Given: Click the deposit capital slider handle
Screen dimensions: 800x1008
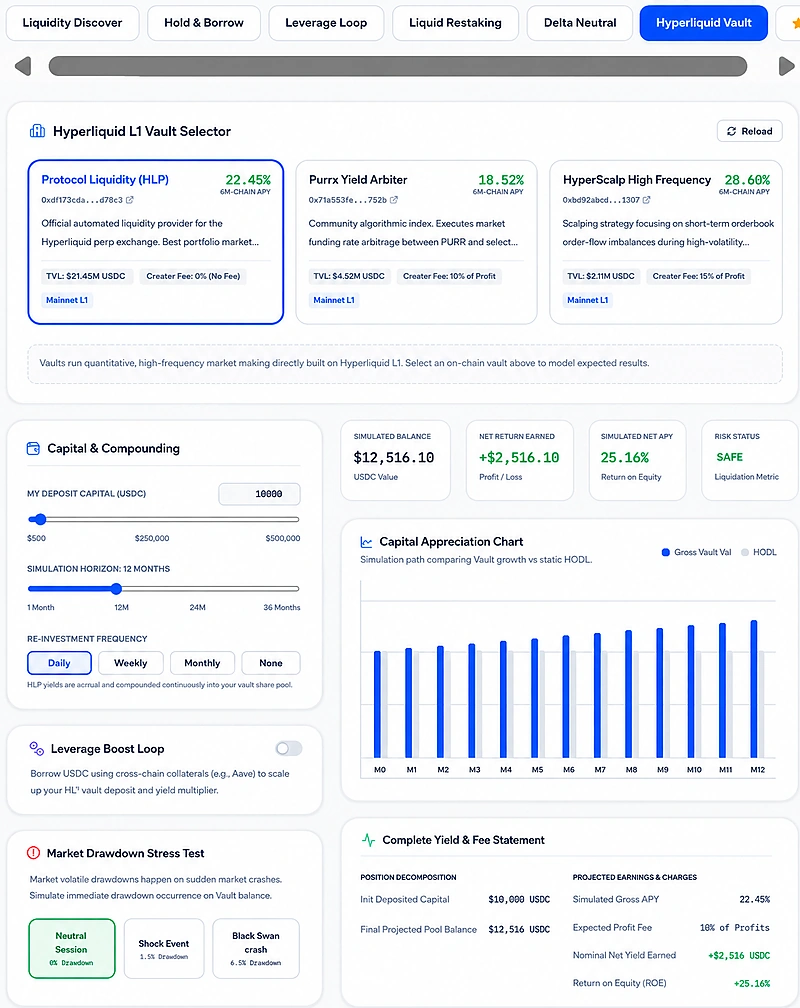Looking at the screenshot, I should pos(40,519).
